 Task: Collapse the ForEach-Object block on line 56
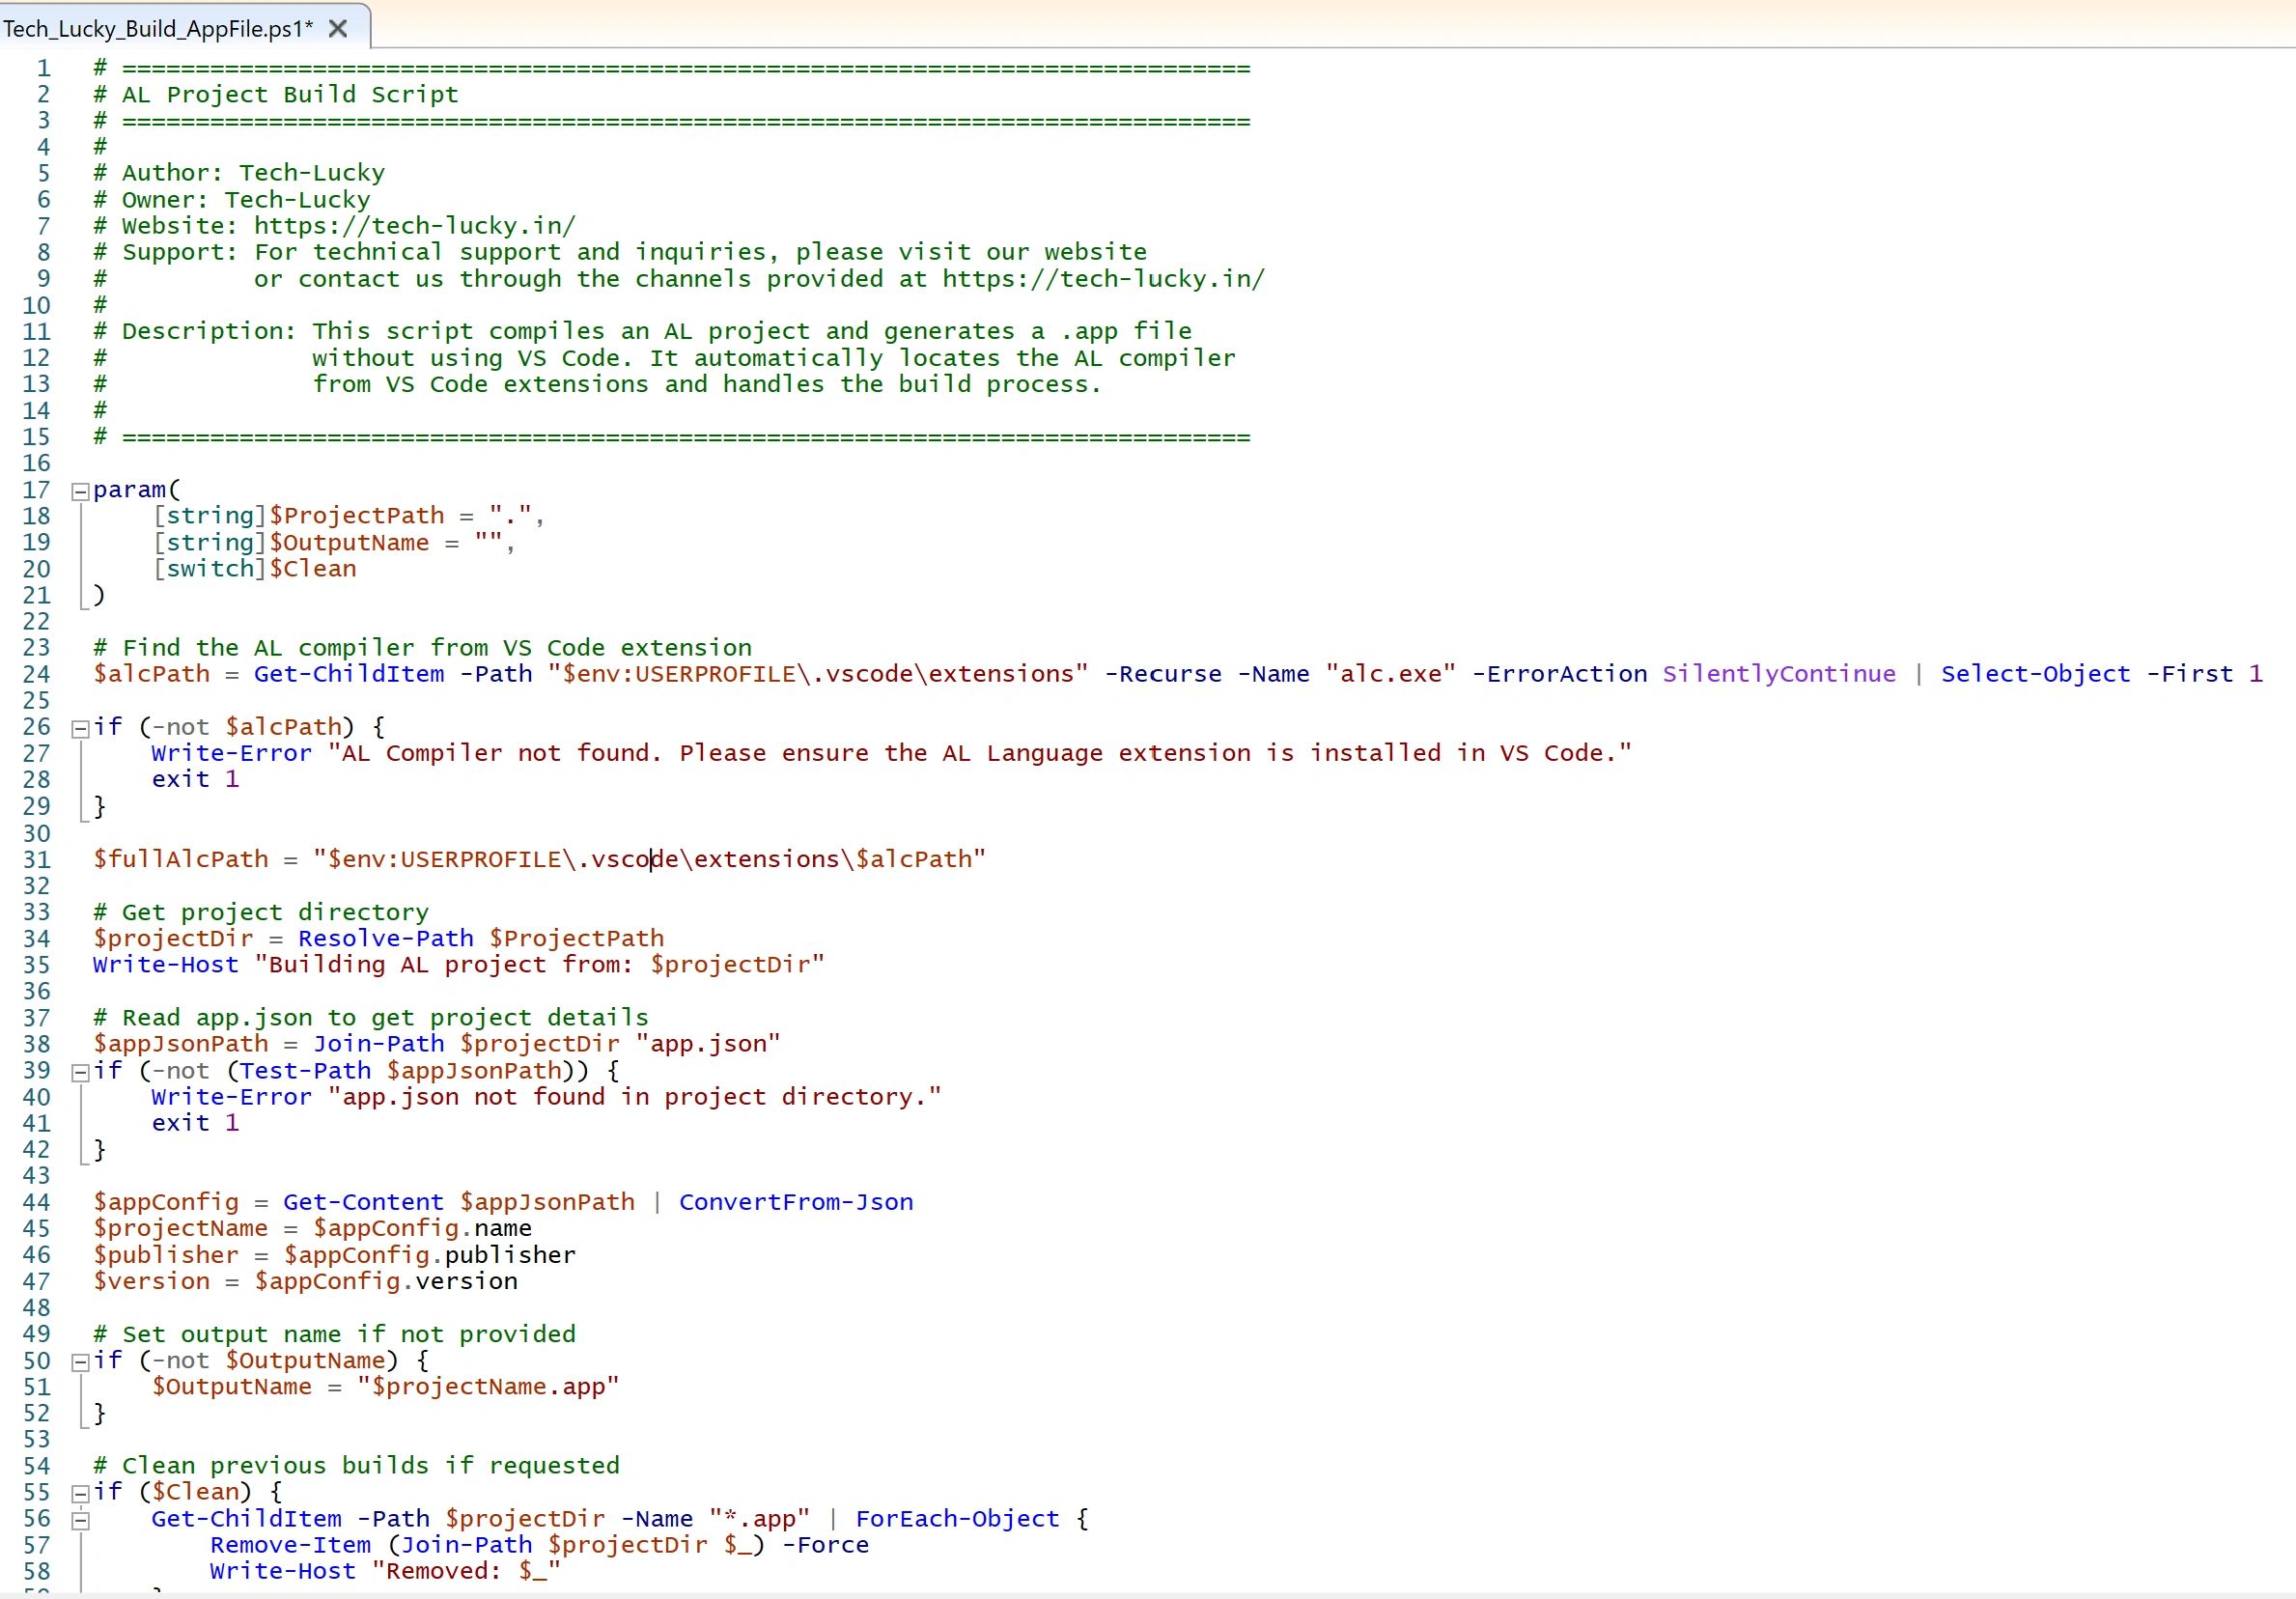pos(80,1520)
